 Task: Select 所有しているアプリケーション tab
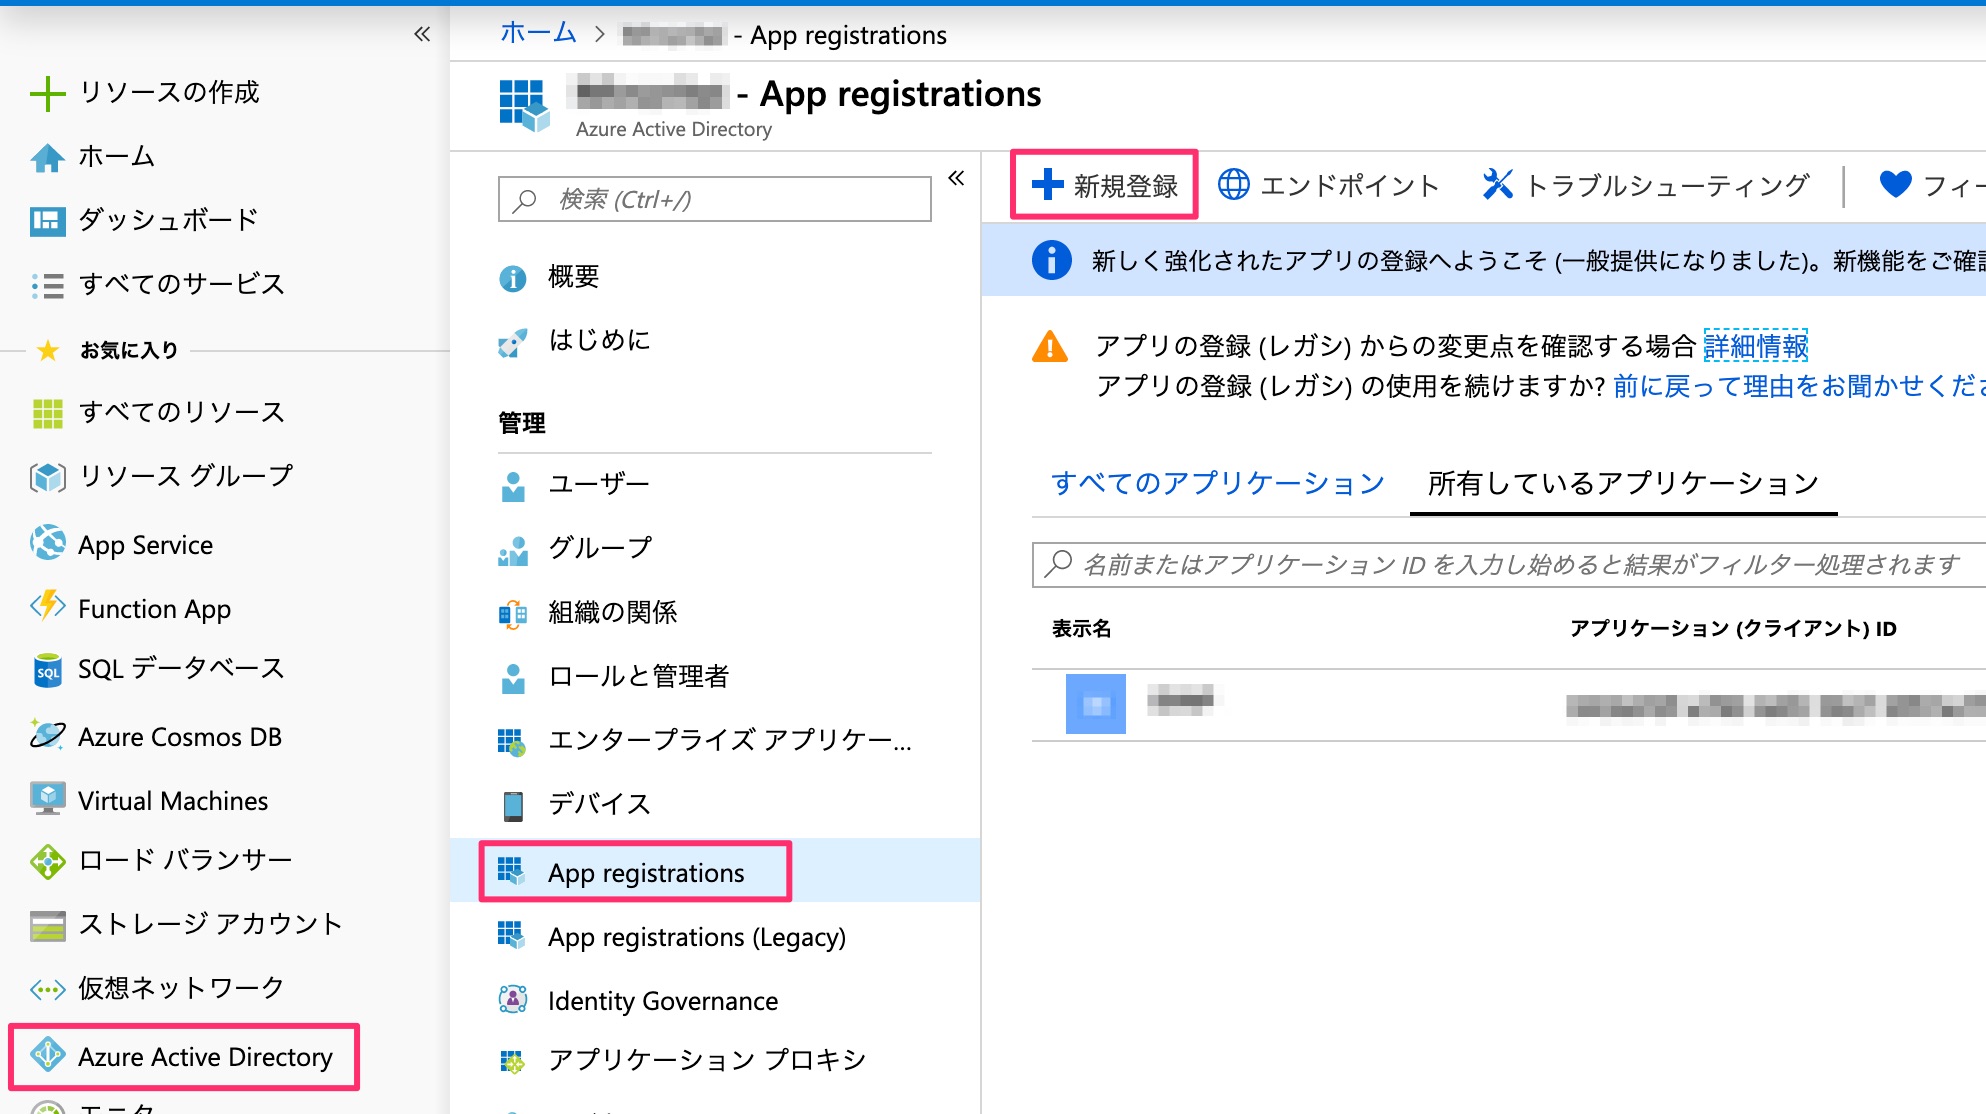pos(1622,484)
